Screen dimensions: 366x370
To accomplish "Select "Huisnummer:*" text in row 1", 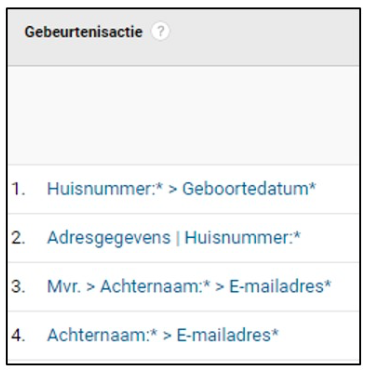I will [105, 189].
